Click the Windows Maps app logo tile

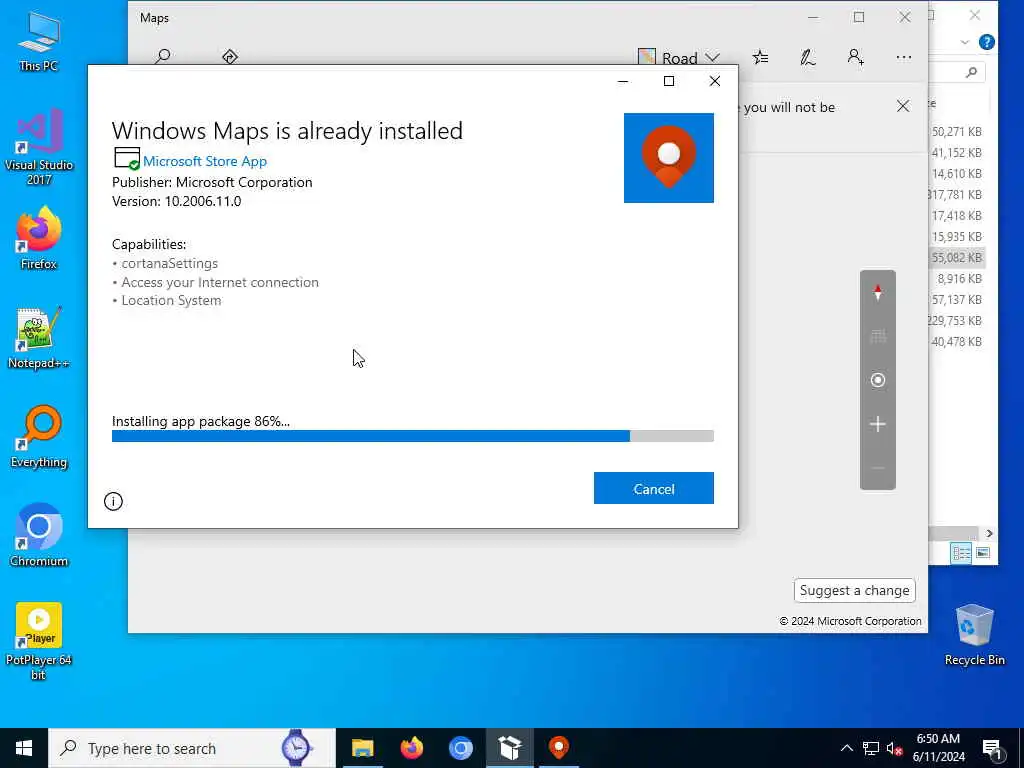coord(669,158)
